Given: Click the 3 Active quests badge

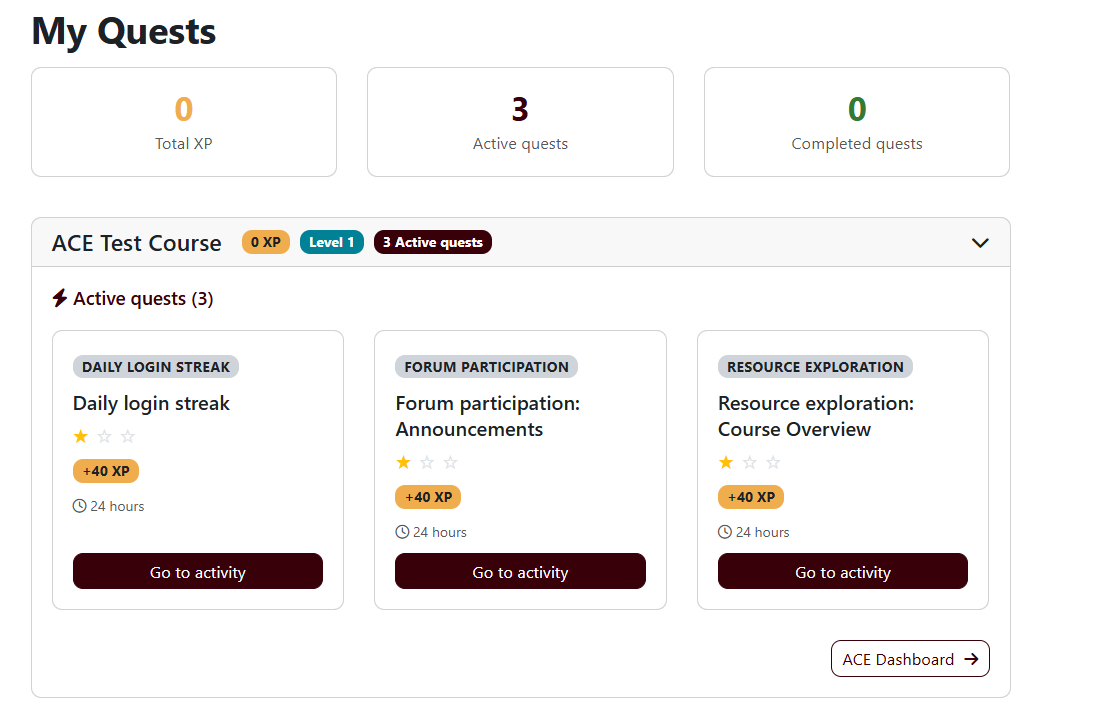Looking at the screenshot, I should pyautogui.click(x=433, y=242).
